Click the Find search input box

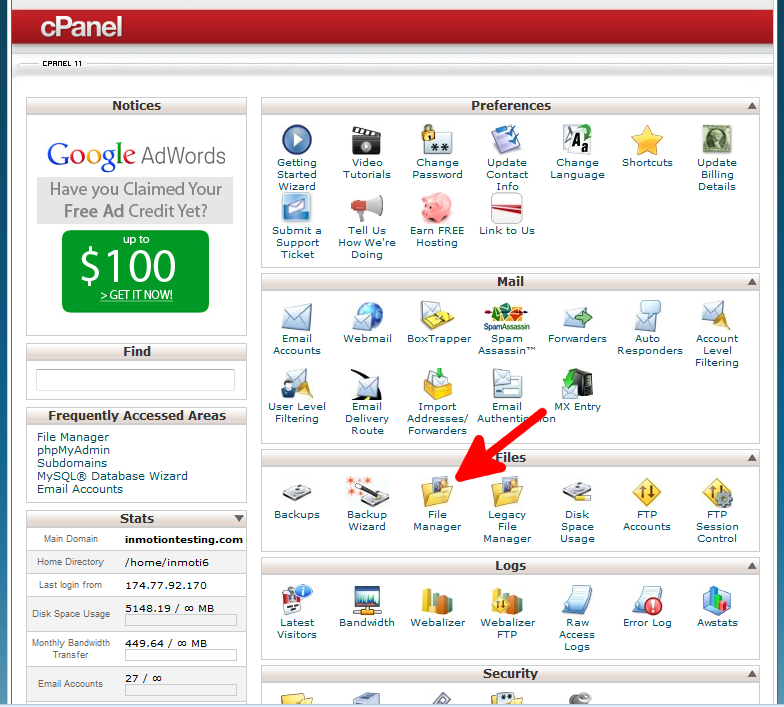[x=136, y=380]
